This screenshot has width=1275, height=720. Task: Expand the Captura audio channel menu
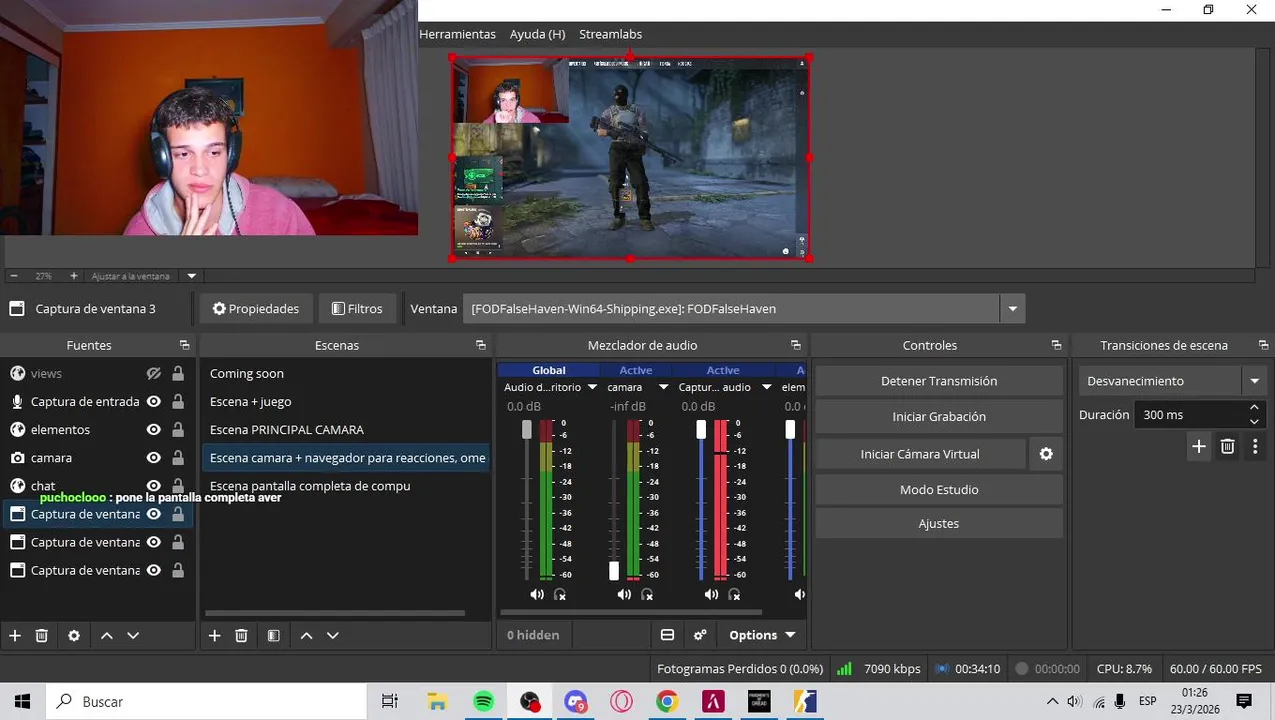pos(766,387)
